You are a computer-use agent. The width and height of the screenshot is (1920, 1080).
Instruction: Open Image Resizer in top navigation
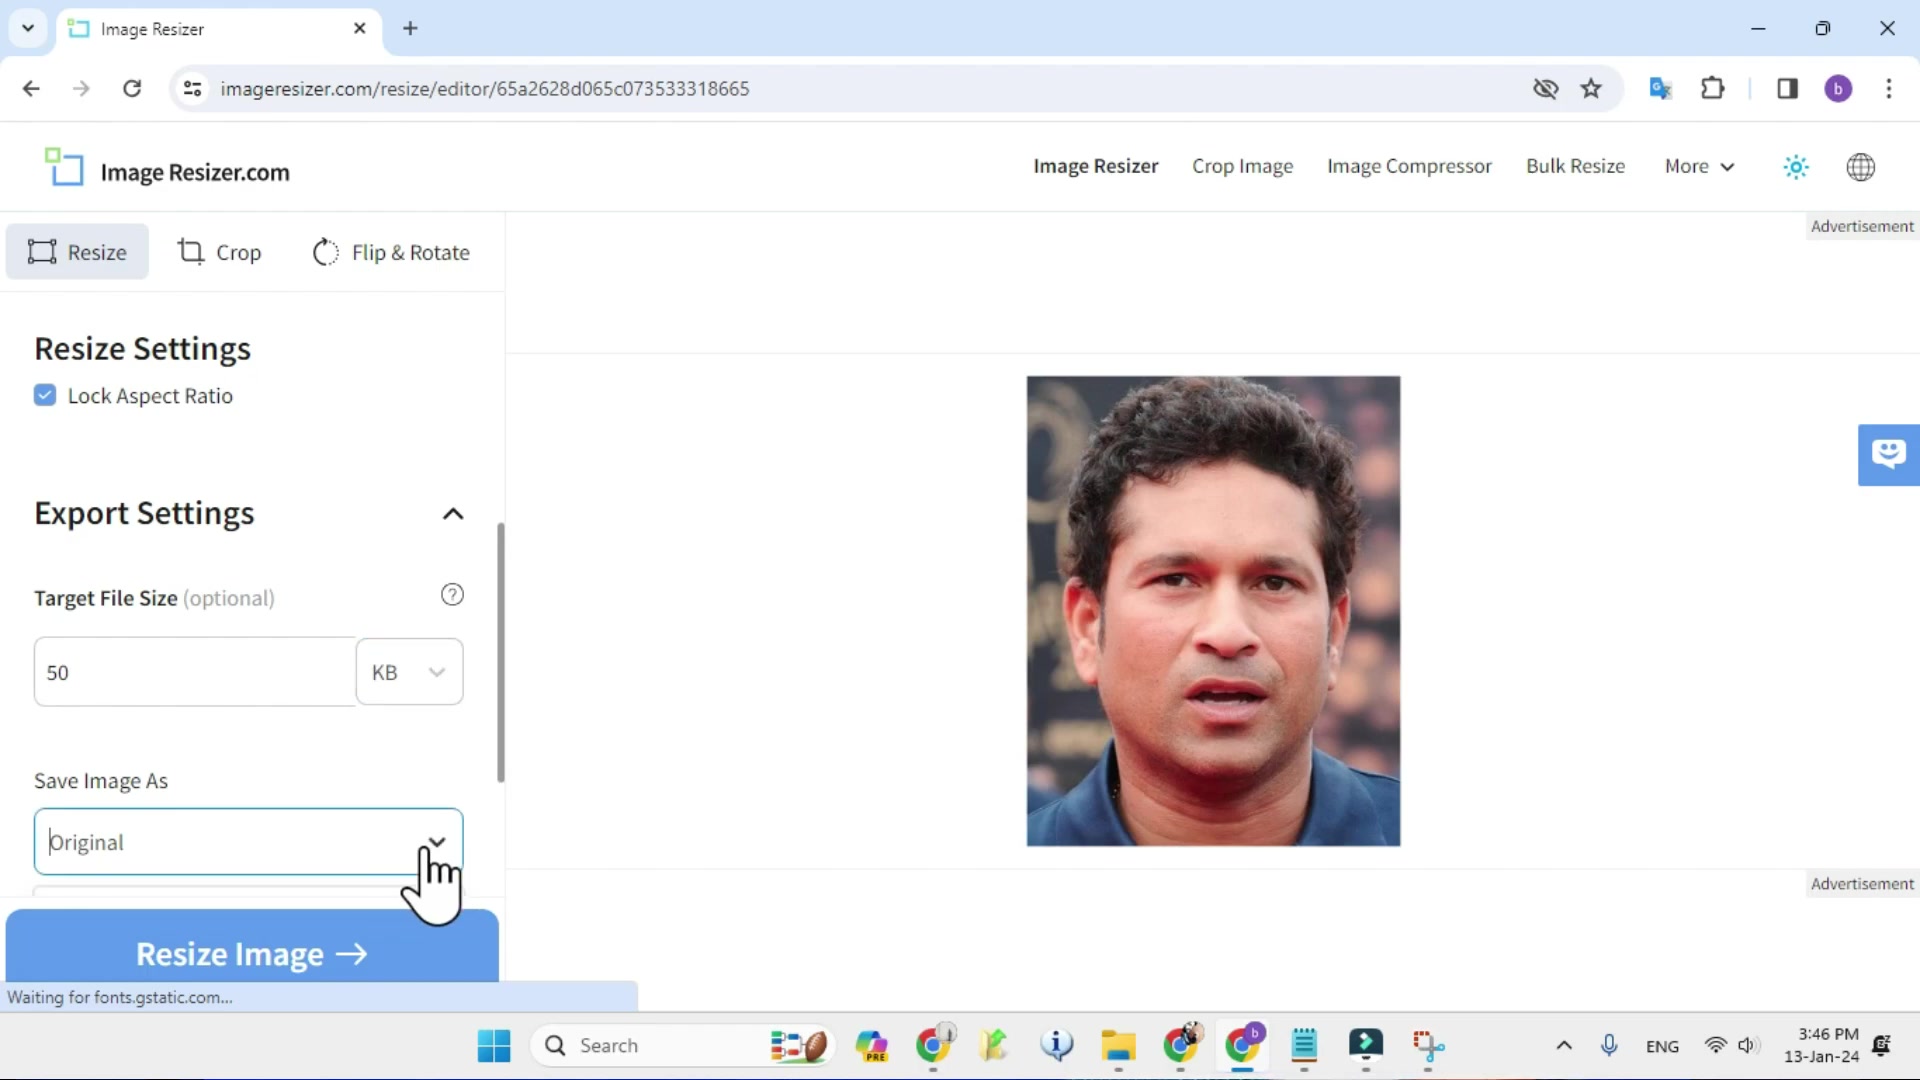(x=1095, y=166)
